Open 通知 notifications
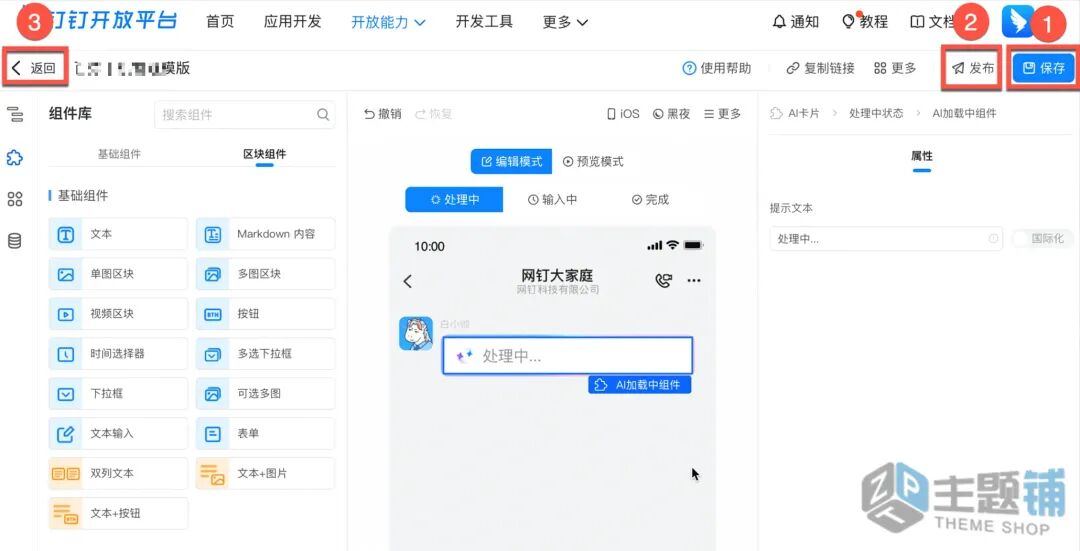 796,22
